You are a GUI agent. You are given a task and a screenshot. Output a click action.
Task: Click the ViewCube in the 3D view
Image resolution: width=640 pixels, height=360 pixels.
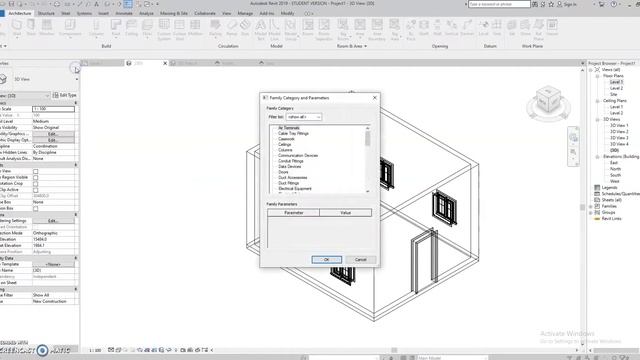click(548, 101)
